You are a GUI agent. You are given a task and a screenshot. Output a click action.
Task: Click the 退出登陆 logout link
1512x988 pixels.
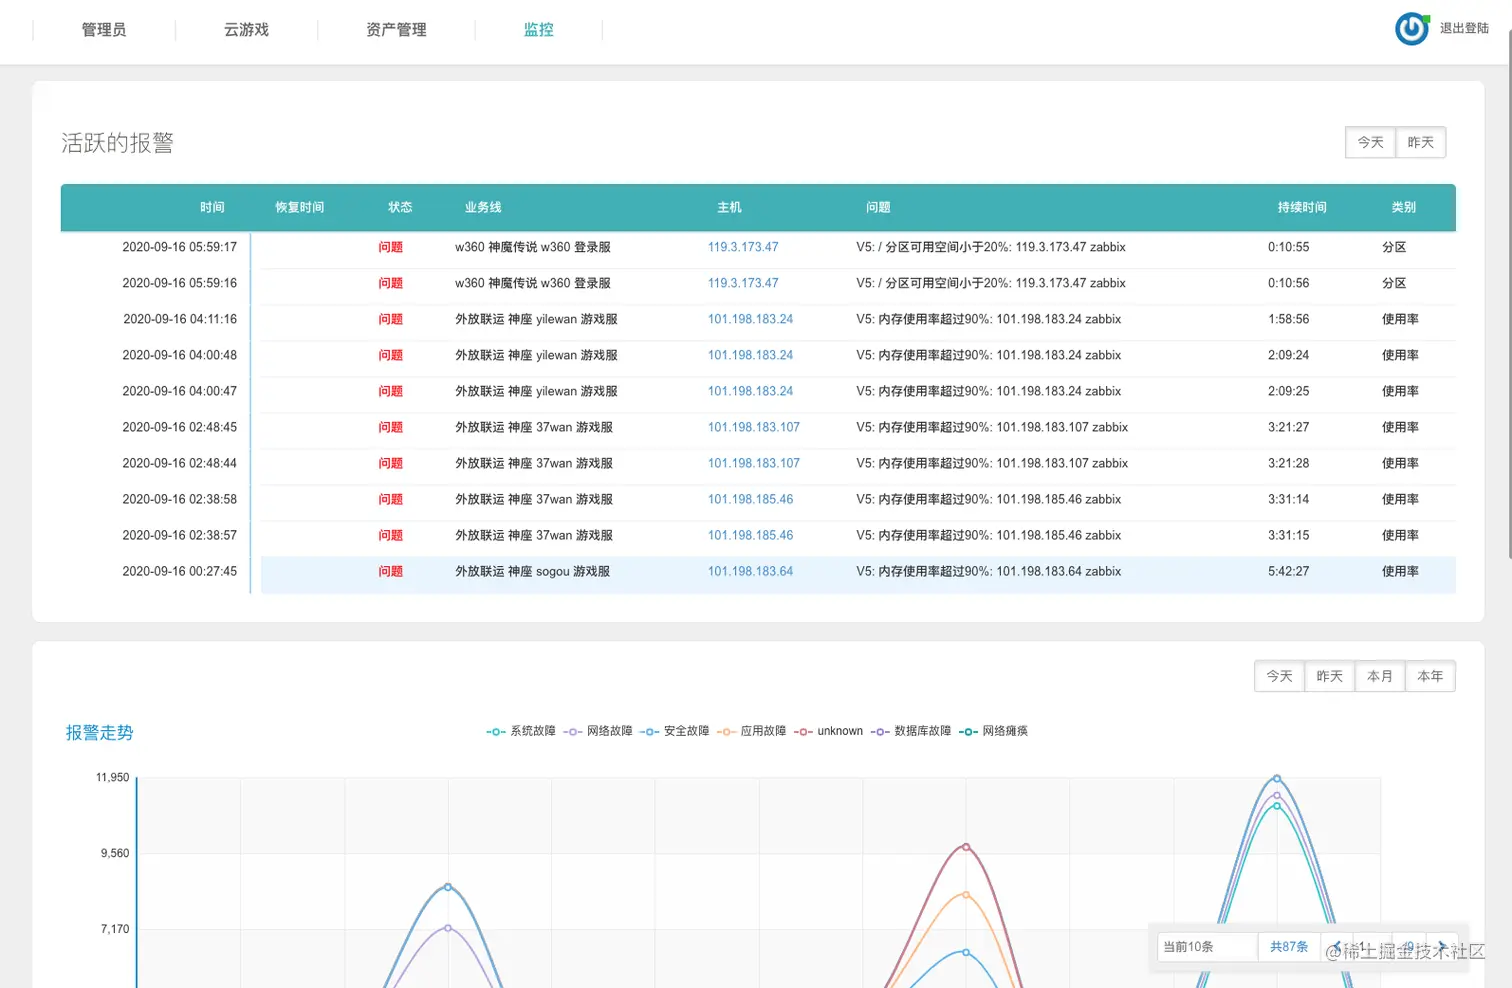(x=1464, y=29)
